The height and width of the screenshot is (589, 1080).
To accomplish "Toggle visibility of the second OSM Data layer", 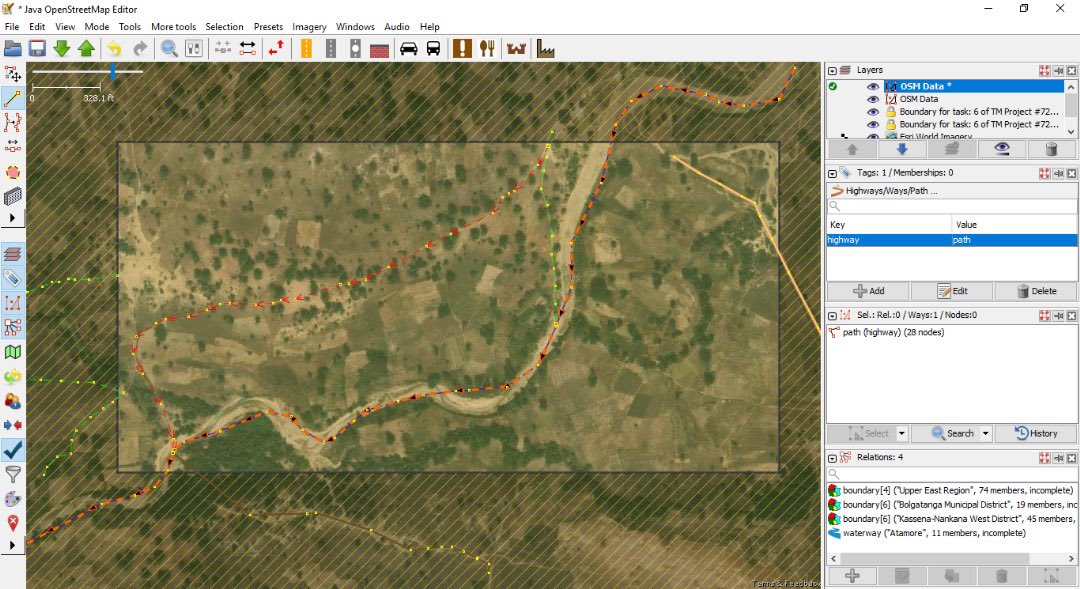I will click(x=873, y=99).
